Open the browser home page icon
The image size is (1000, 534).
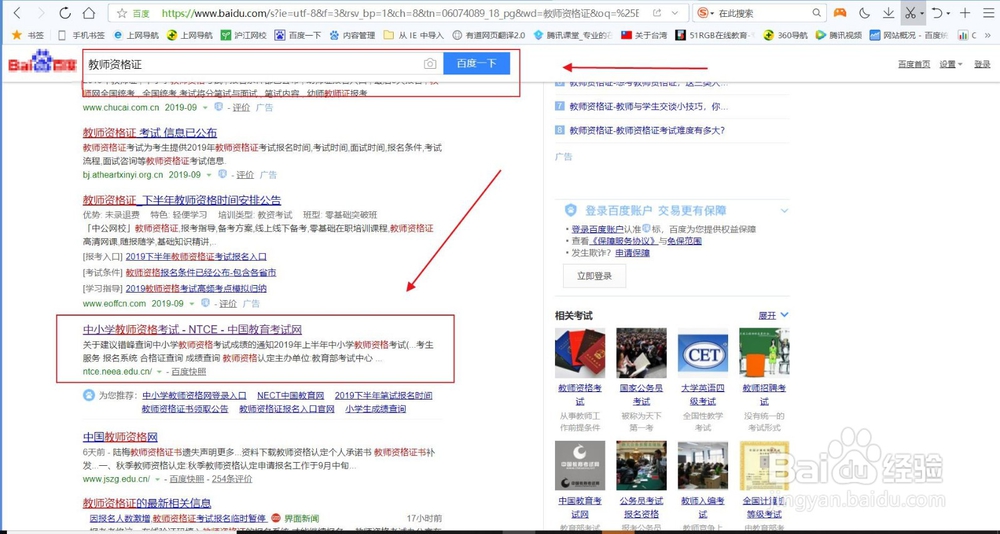coord(89,13)
